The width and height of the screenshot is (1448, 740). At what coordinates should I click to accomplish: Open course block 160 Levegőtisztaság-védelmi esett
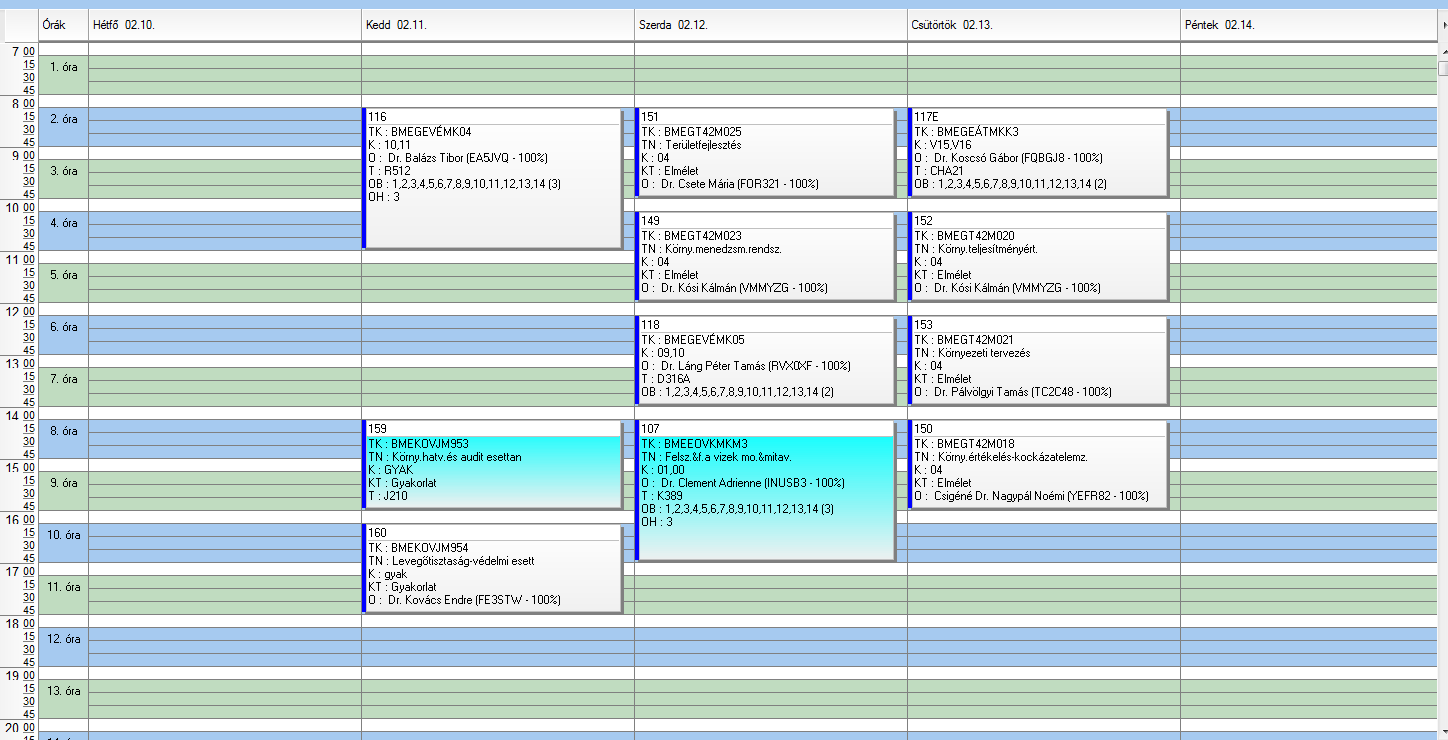492,568
